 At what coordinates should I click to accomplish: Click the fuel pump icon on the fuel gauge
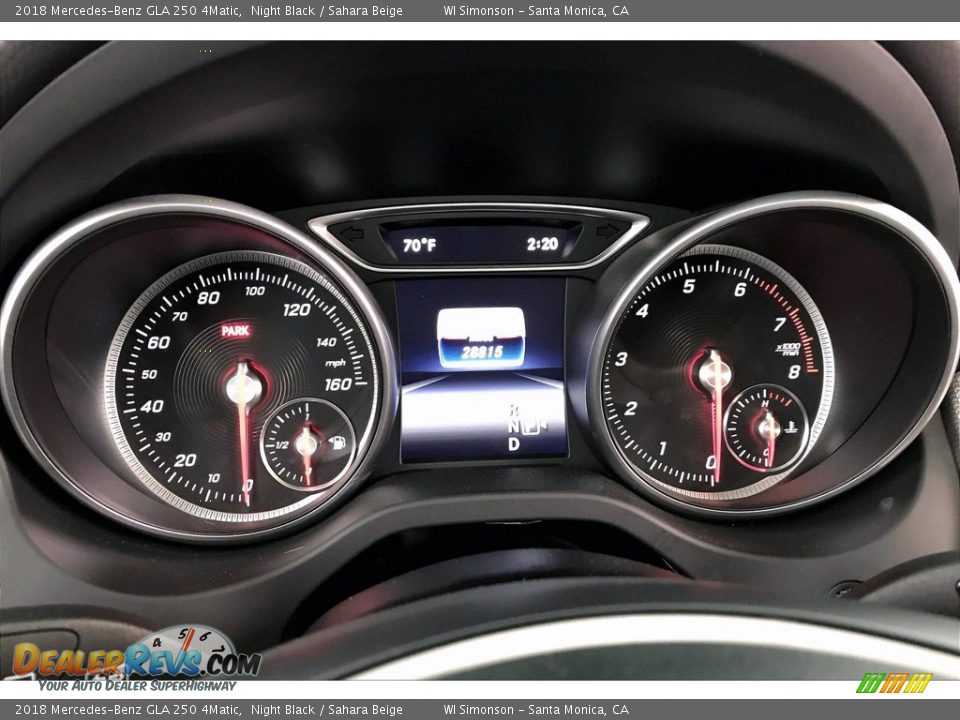[x=337, y=441]
